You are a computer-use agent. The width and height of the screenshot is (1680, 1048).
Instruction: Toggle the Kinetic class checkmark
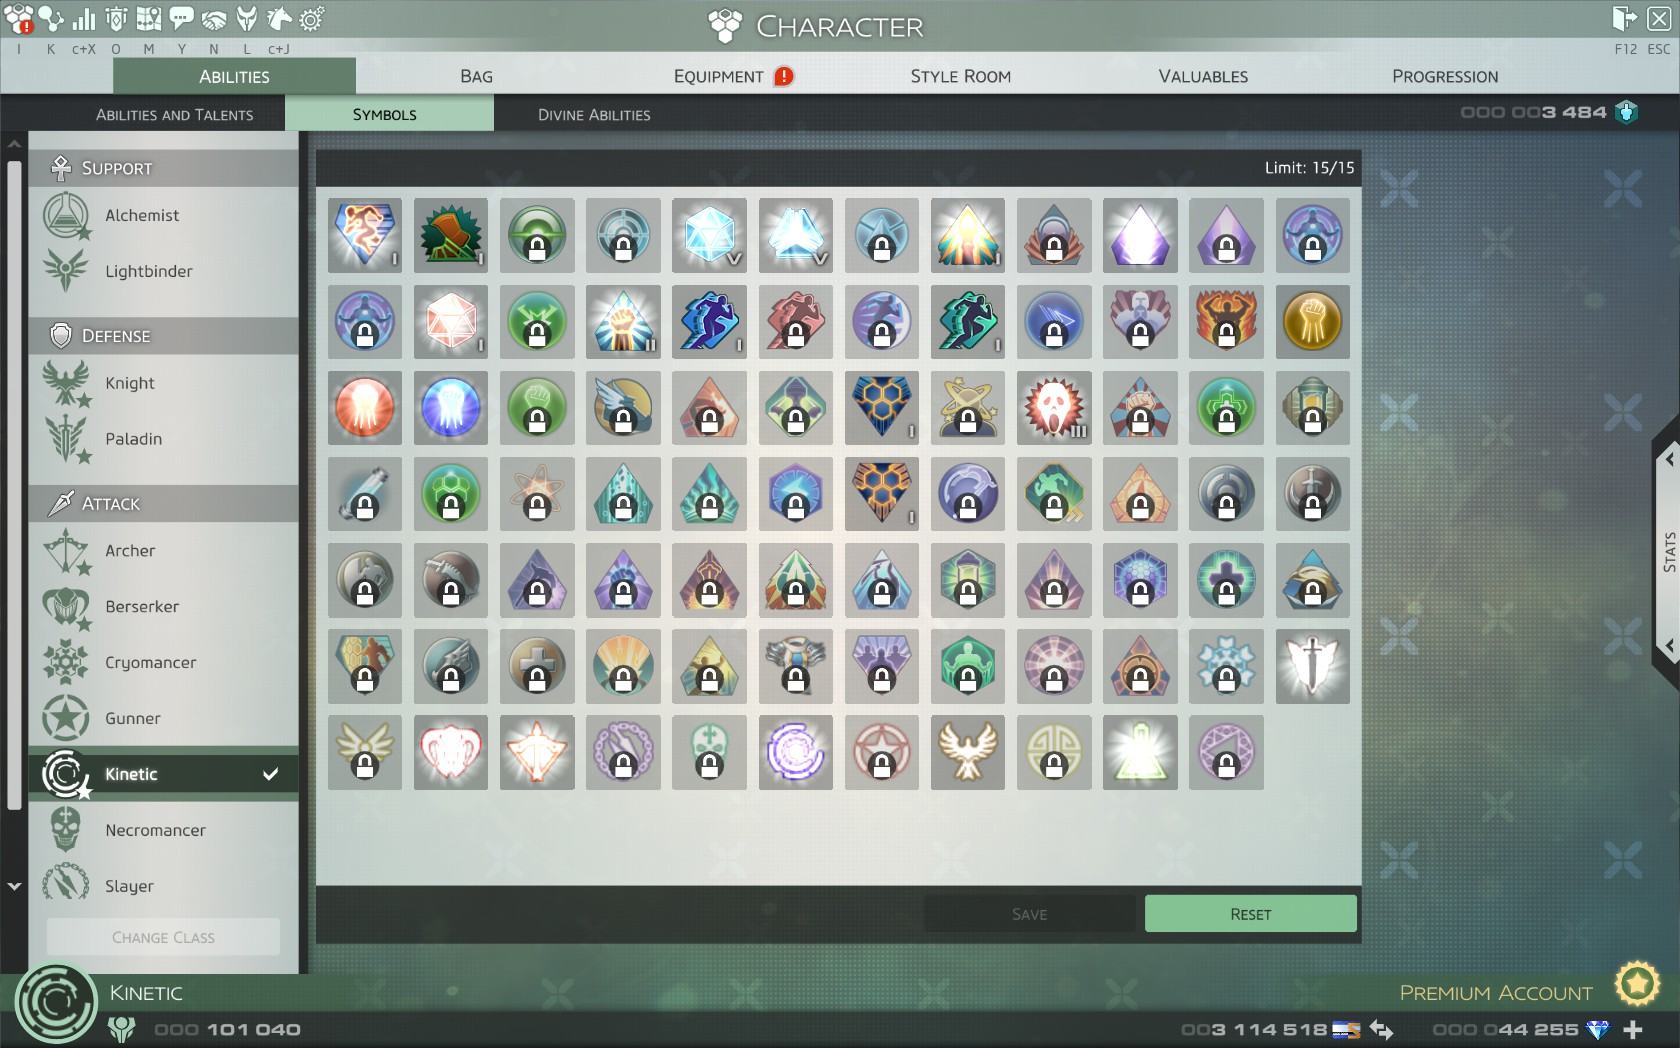[270, 774]
